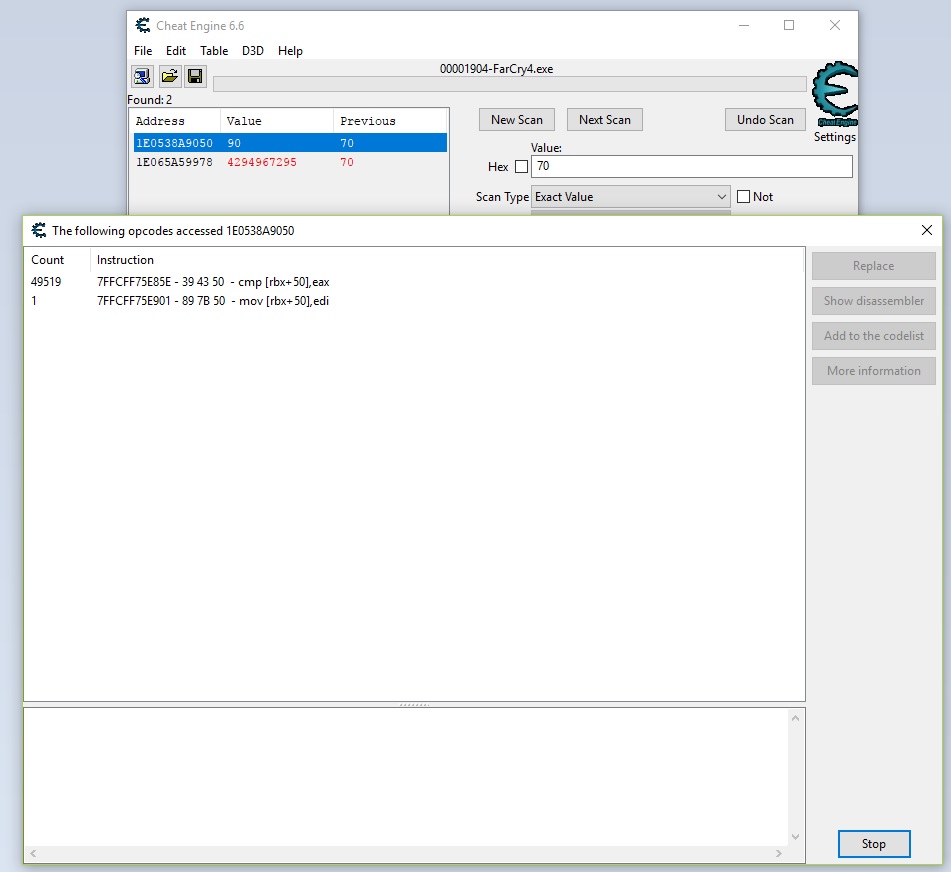The width and height of the screenshot is (951, 872).
Task: Close the opcodes accessed dialog
Action: coord(927,230)
